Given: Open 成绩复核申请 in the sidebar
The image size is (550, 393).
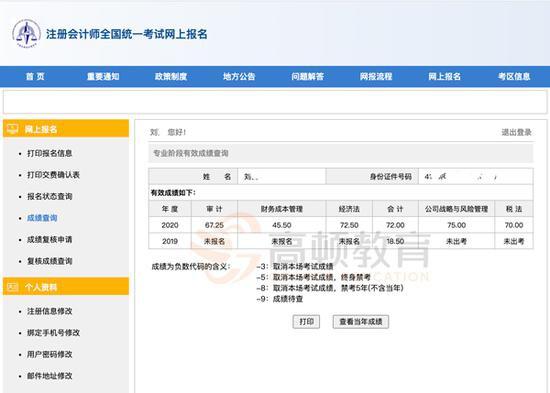Looking at the screenshot, I should tap(50, 240).
